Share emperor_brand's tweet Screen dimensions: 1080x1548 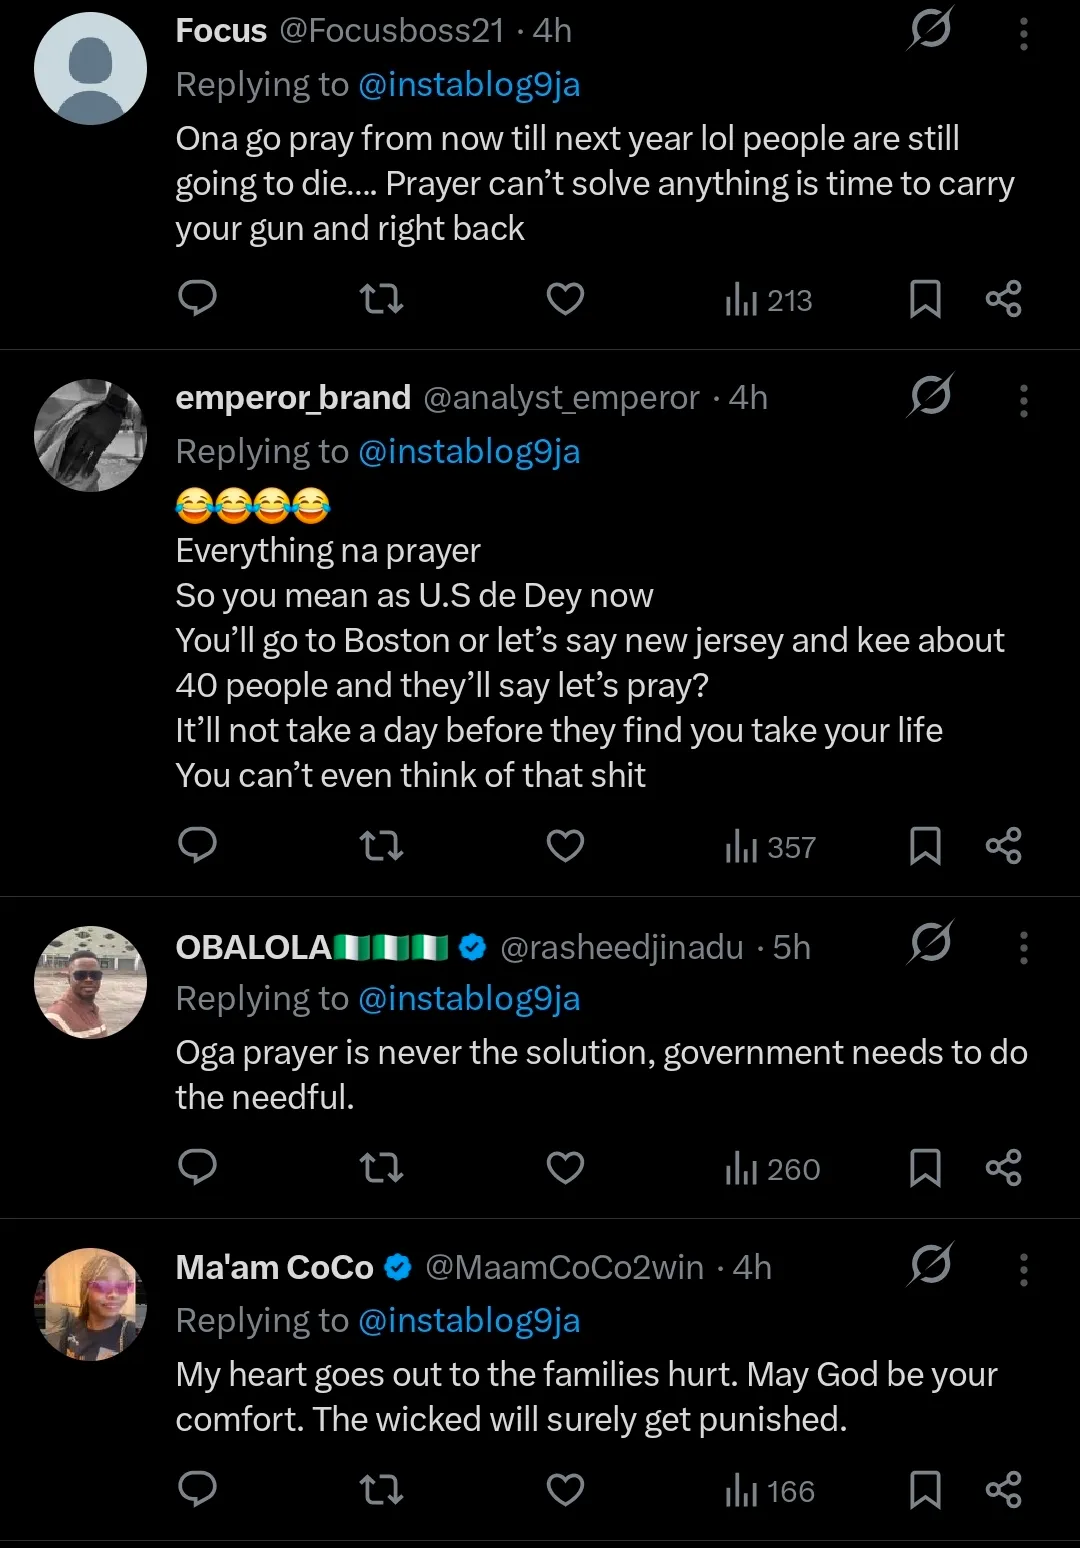point(1003,846)
